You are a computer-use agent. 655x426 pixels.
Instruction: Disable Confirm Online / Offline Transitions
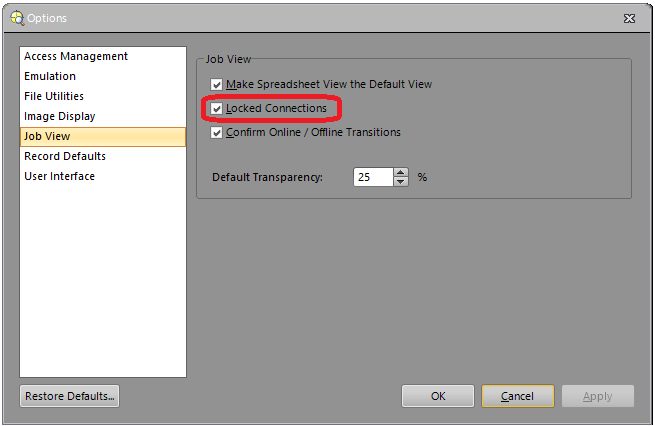click(x=217, y=132)
